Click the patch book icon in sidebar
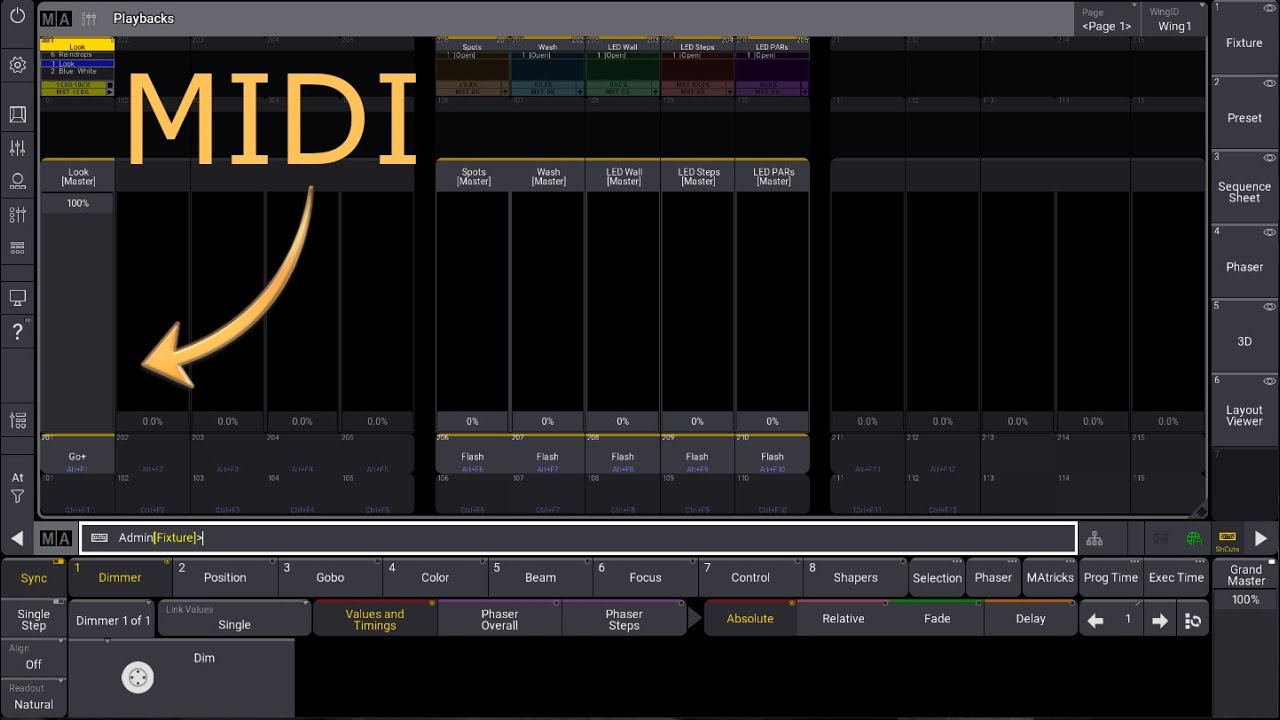 17,115
